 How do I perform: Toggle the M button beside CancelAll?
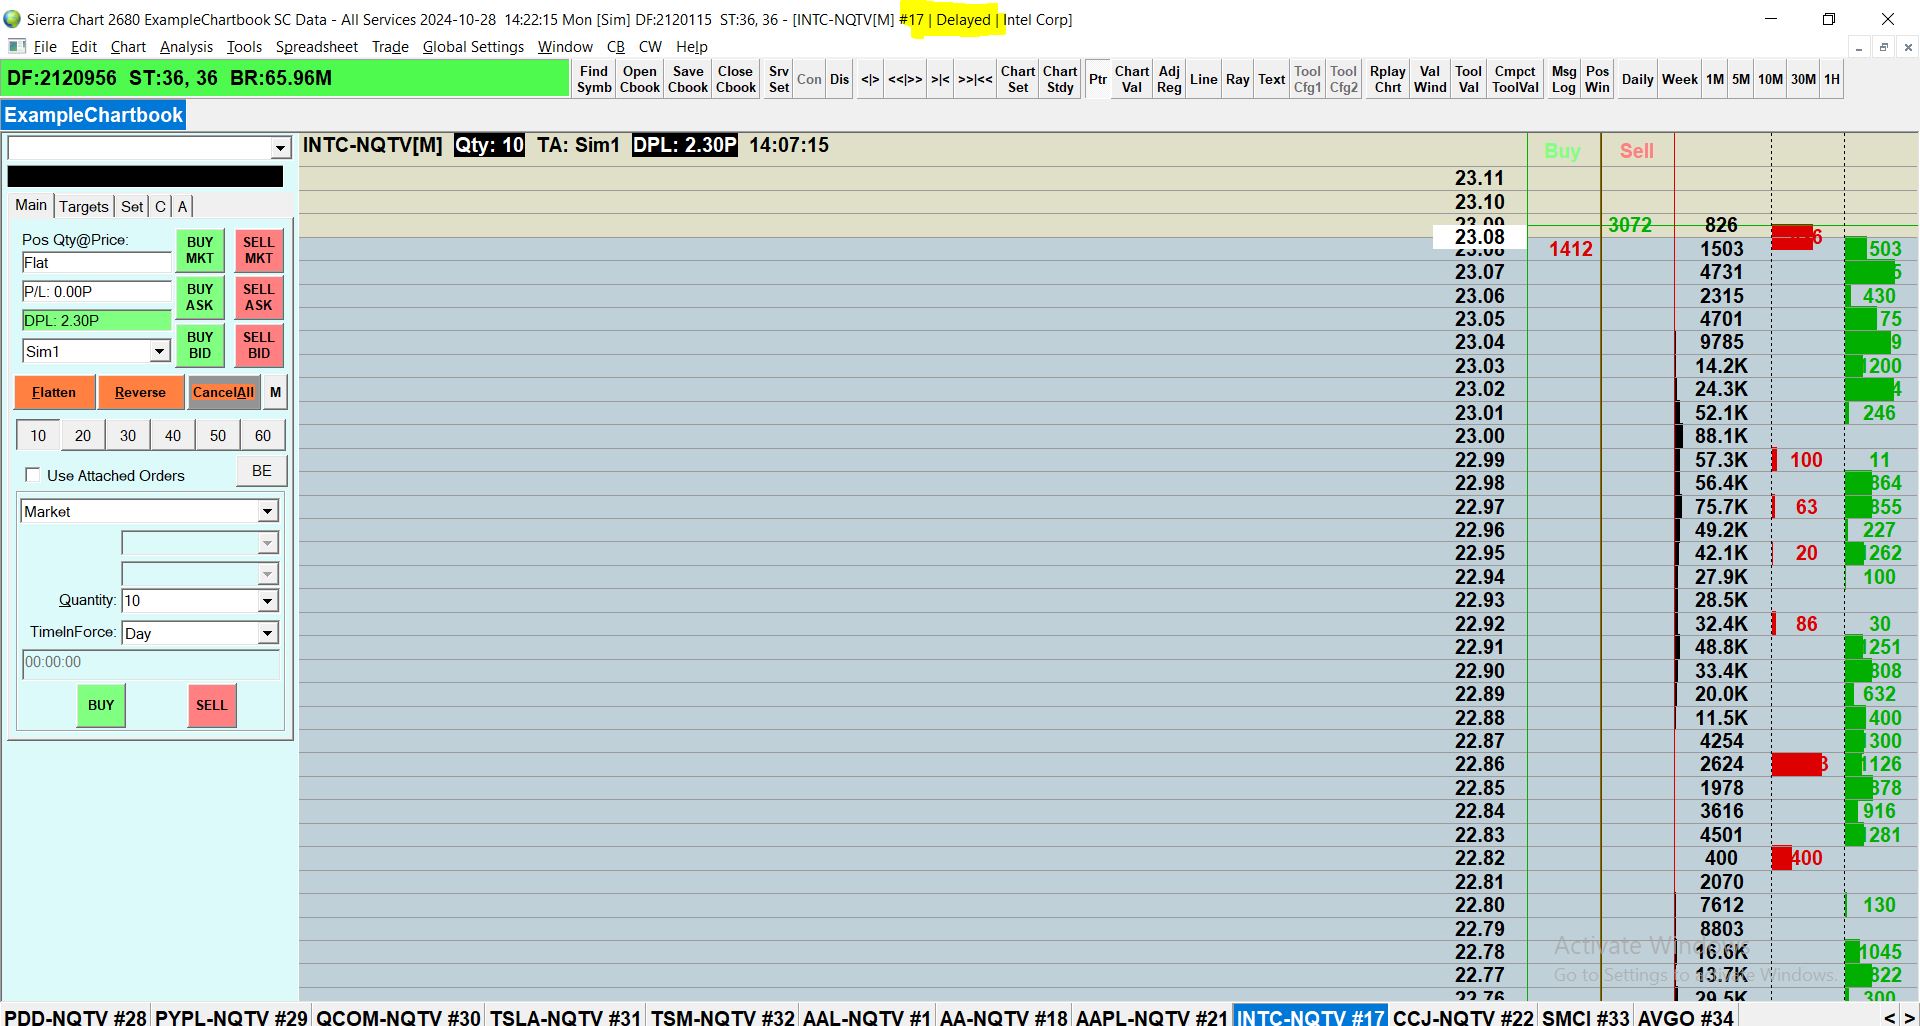[x=275, y=392]
